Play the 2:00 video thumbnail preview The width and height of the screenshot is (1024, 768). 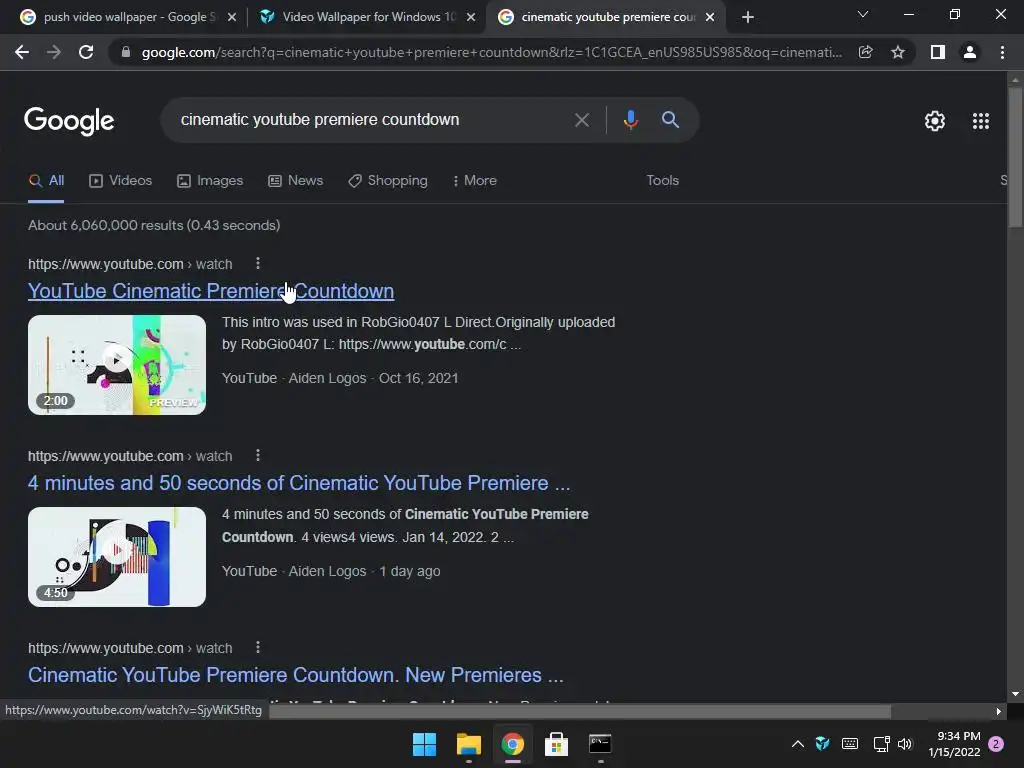pyautogui.click(x=117, y=365)
